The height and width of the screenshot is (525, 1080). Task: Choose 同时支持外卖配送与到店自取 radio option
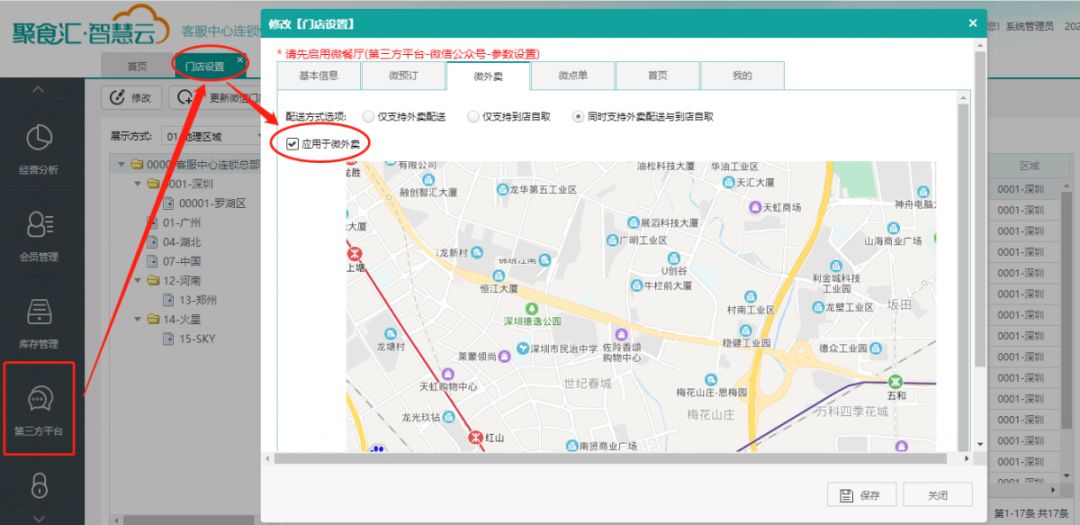click(x=578, y=116)
